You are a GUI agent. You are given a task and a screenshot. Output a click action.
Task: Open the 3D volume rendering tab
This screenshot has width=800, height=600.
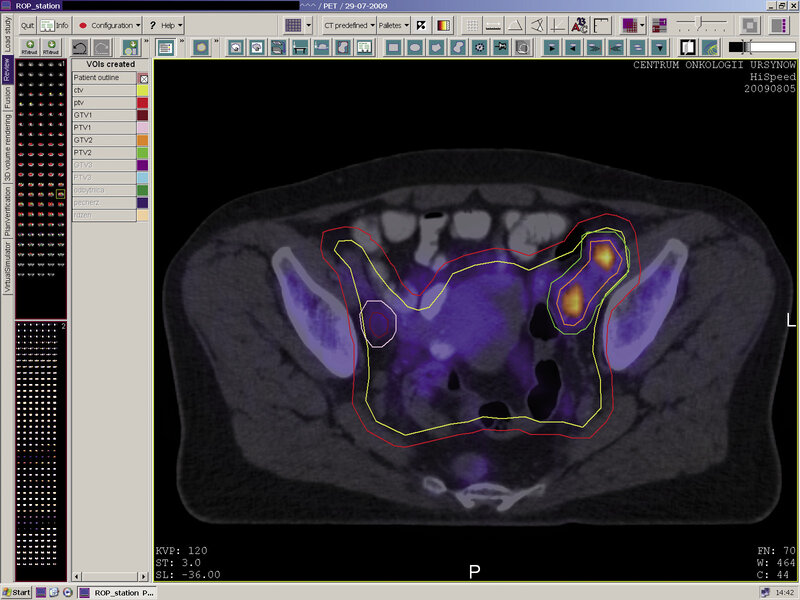pyautogui.click(x=7, y=147)
